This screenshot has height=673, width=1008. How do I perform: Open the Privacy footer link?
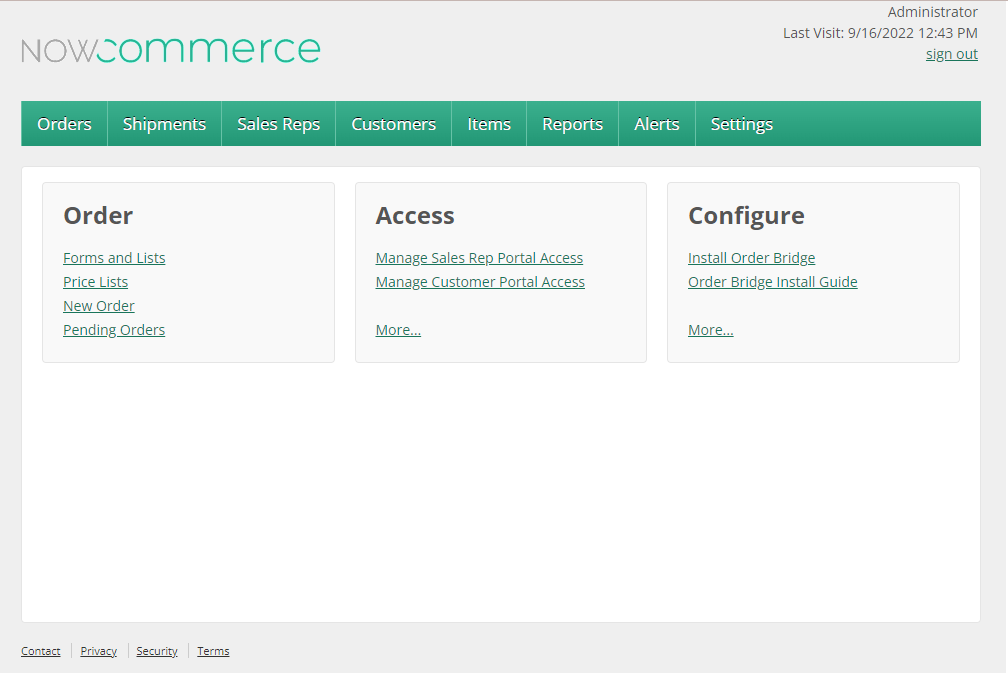point(98,651)
